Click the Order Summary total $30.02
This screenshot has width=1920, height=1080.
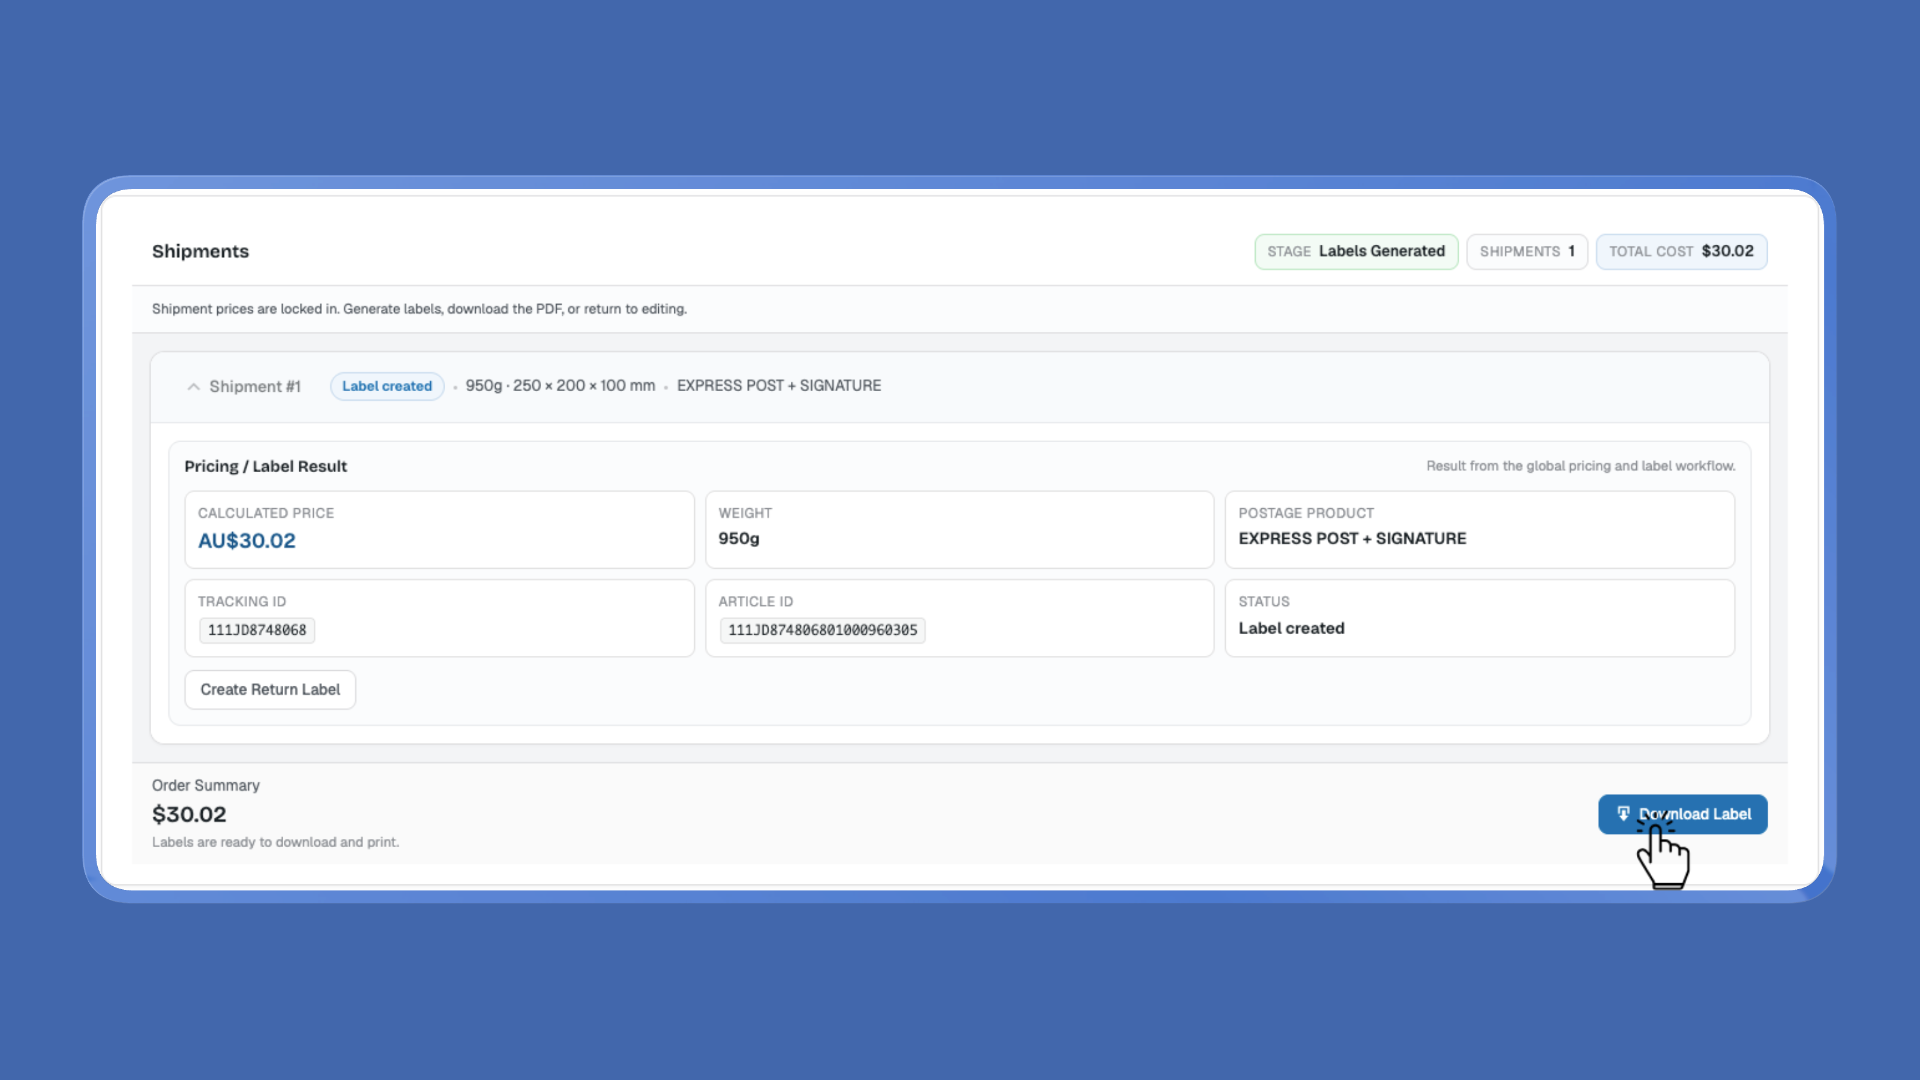coord(189,814)
